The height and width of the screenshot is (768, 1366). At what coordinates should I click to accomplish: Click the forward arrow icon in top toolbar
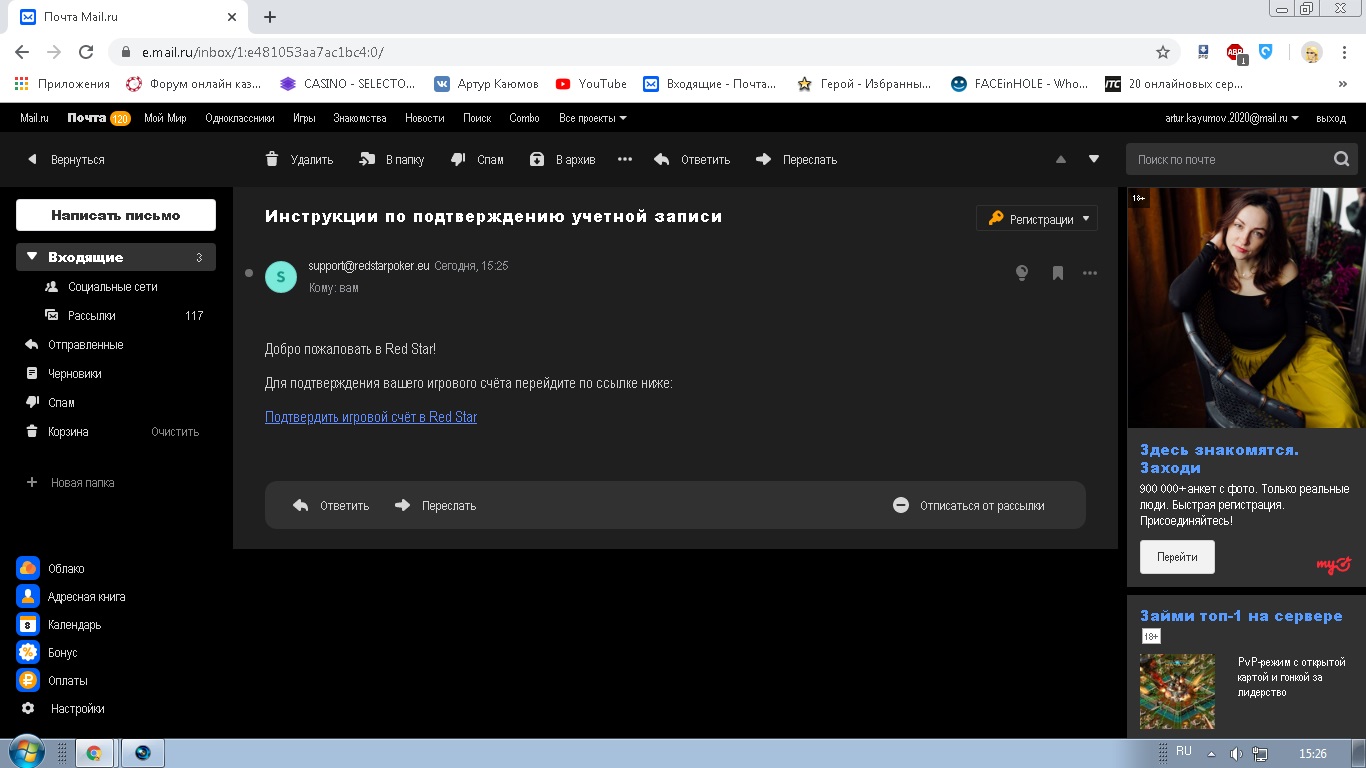(x=764, y=159)
